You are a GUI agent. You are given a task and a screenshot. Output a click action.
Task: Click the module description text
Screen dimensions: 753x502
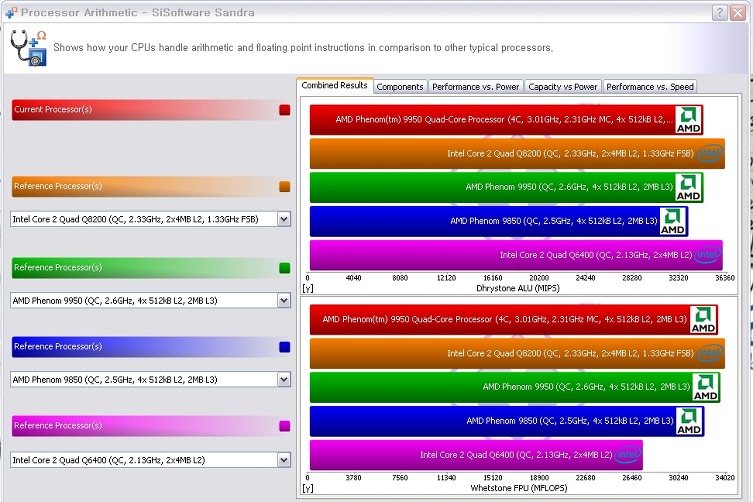[303, 48]
